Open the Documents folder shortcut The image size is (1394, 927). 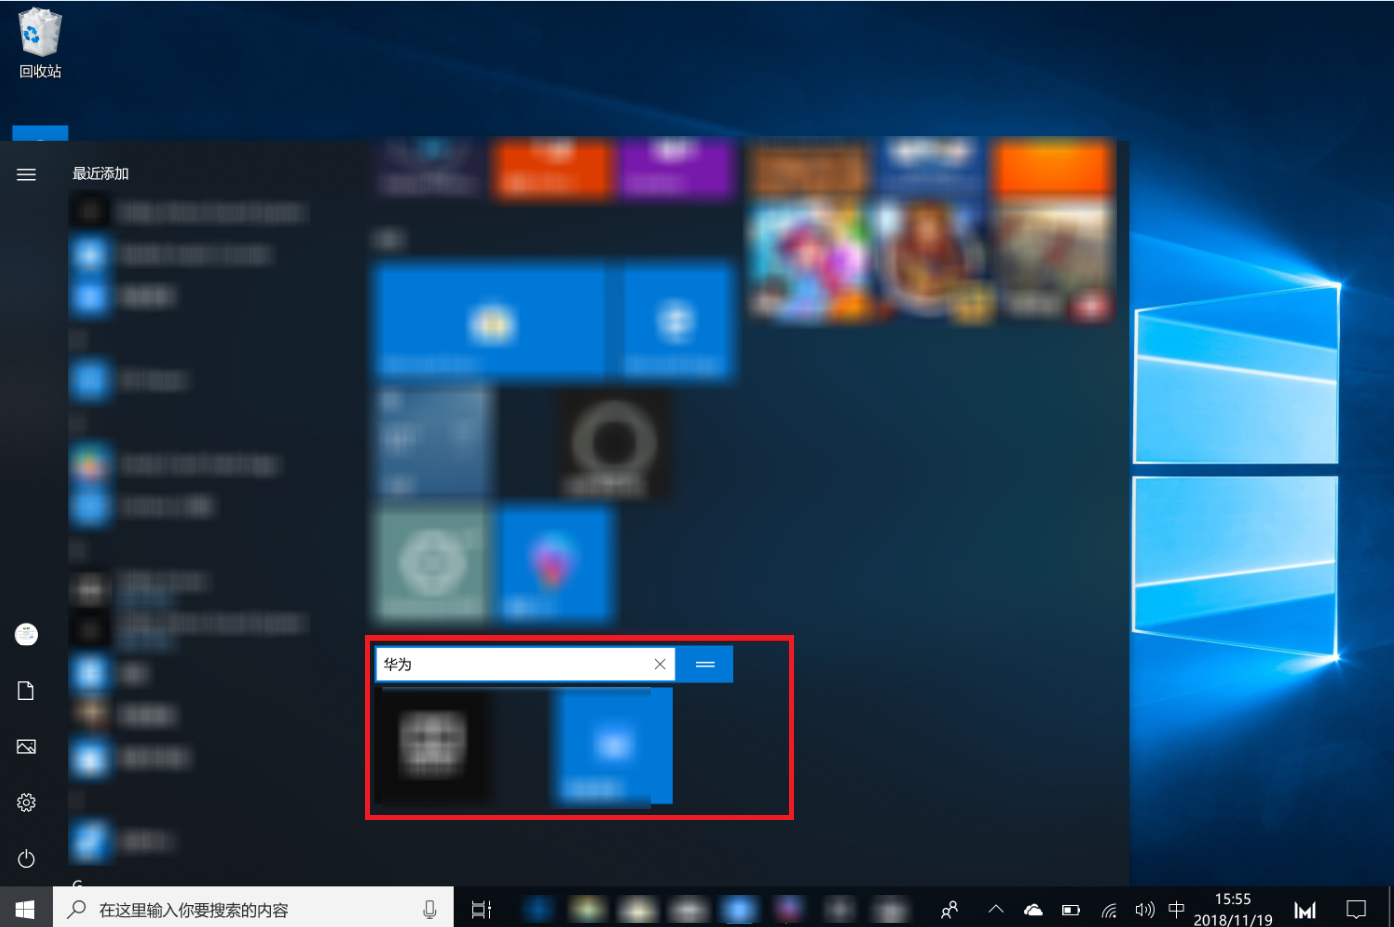[x=26, y=691]
